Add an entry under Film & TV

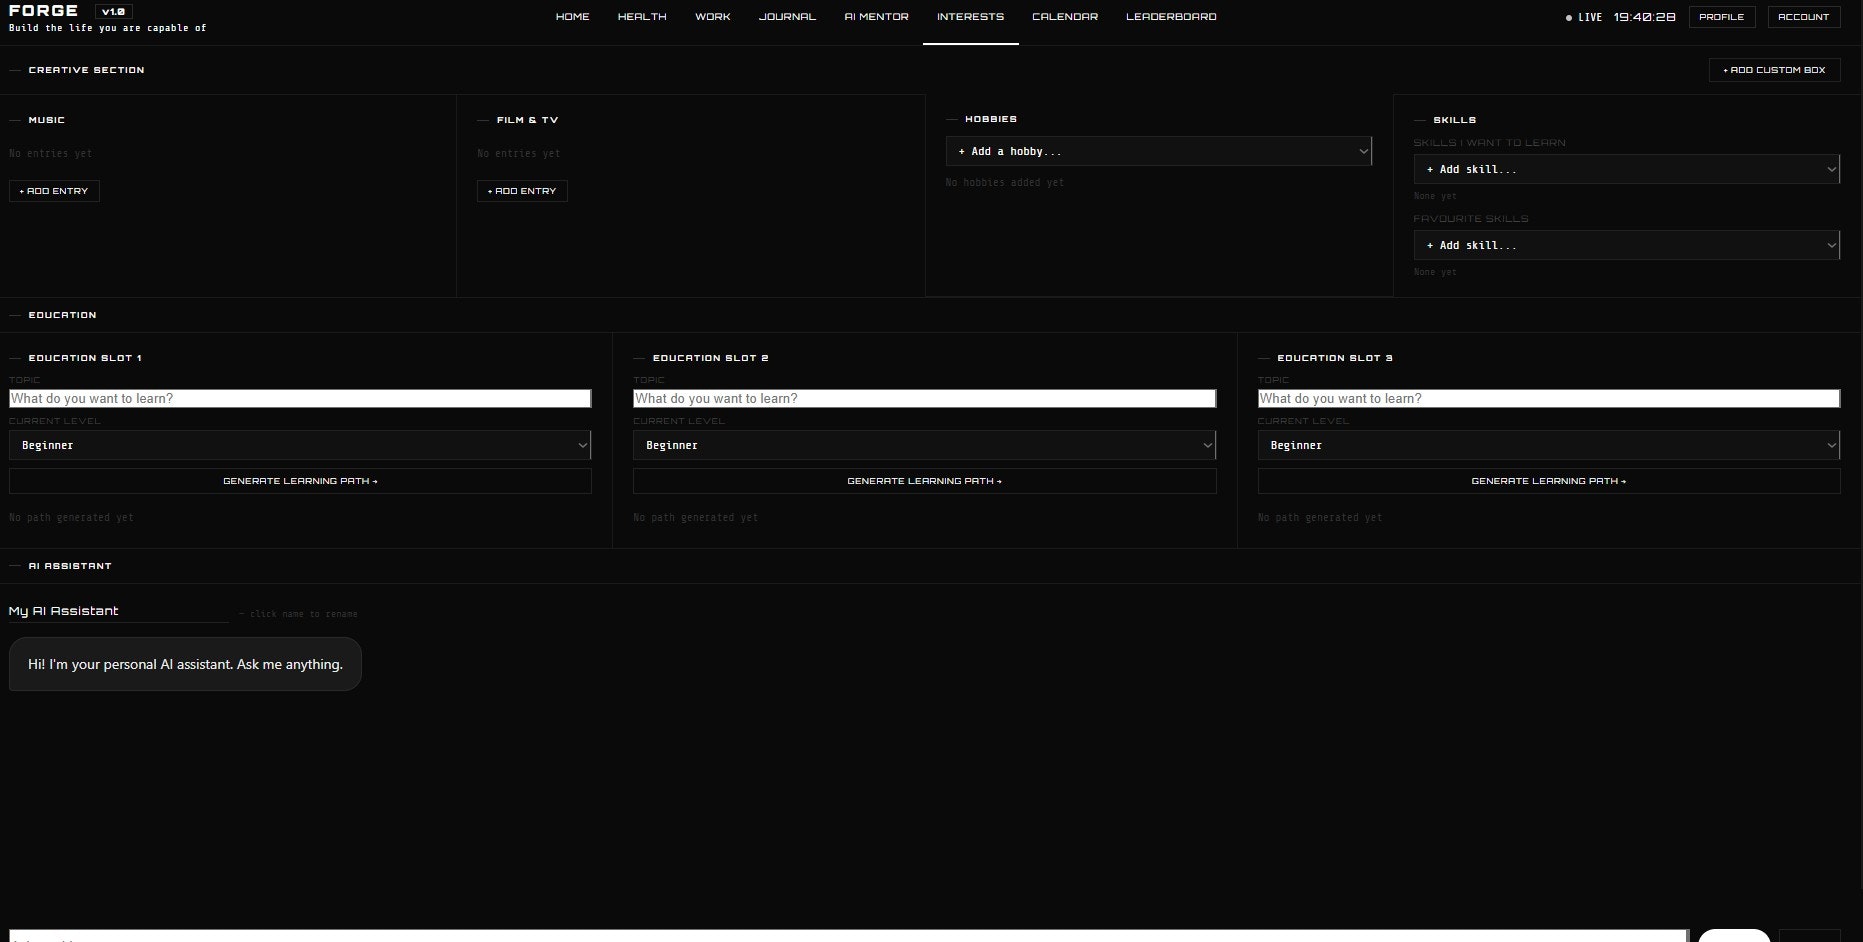(x=522, y=191)
